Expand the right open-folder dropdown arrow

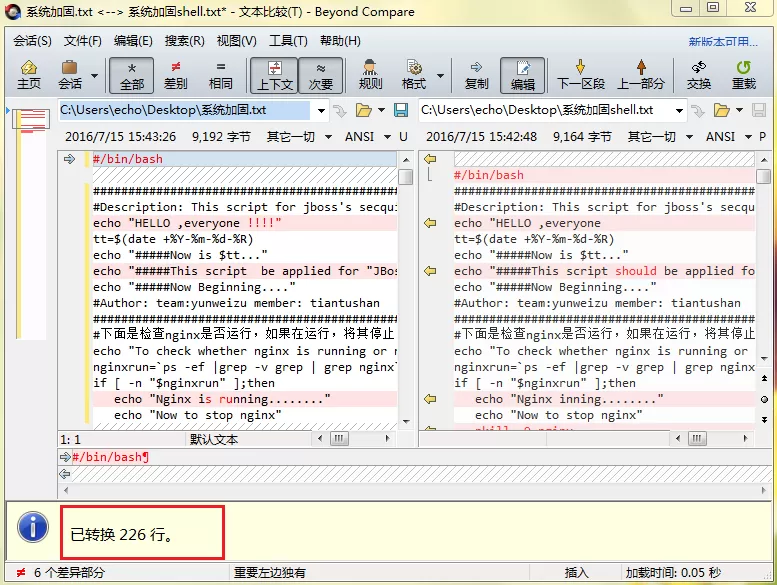click(739, 110)
